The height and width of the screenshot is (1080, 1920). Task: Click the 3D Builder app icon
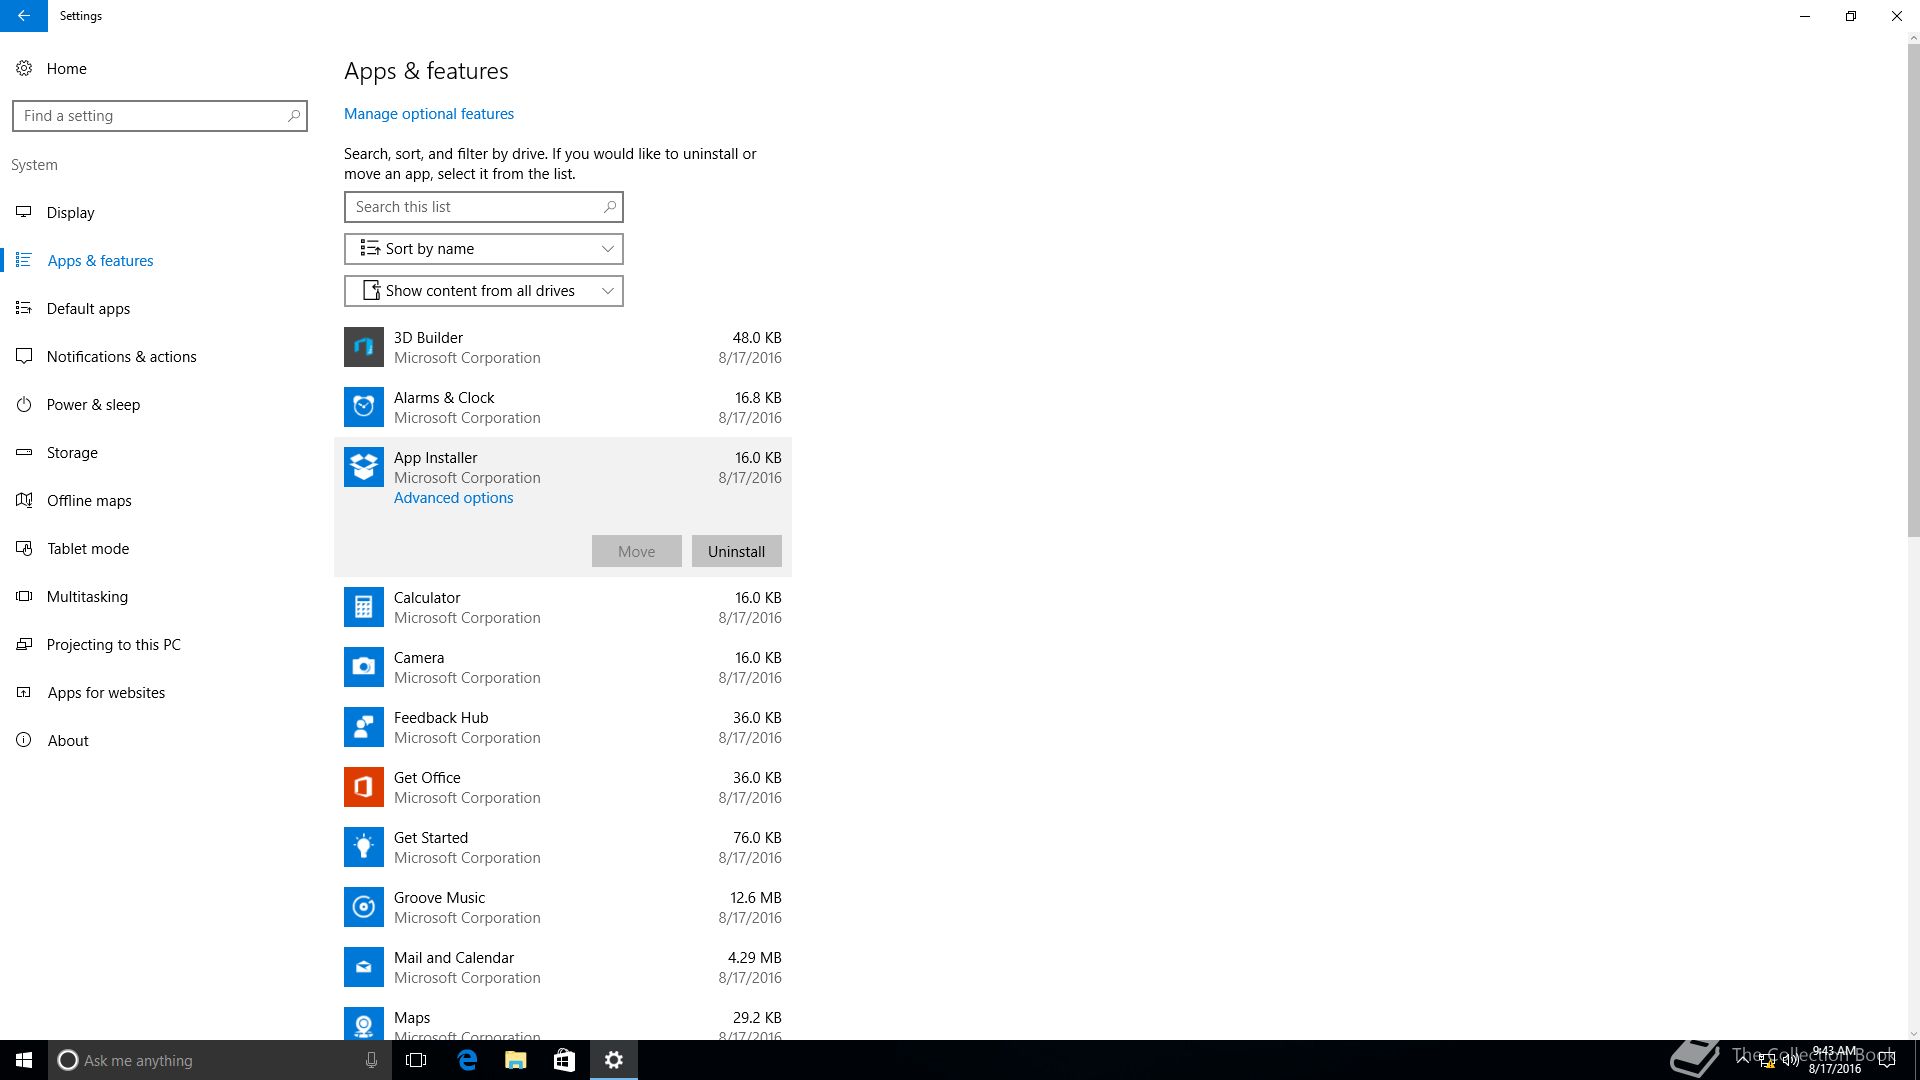[364, 347]
